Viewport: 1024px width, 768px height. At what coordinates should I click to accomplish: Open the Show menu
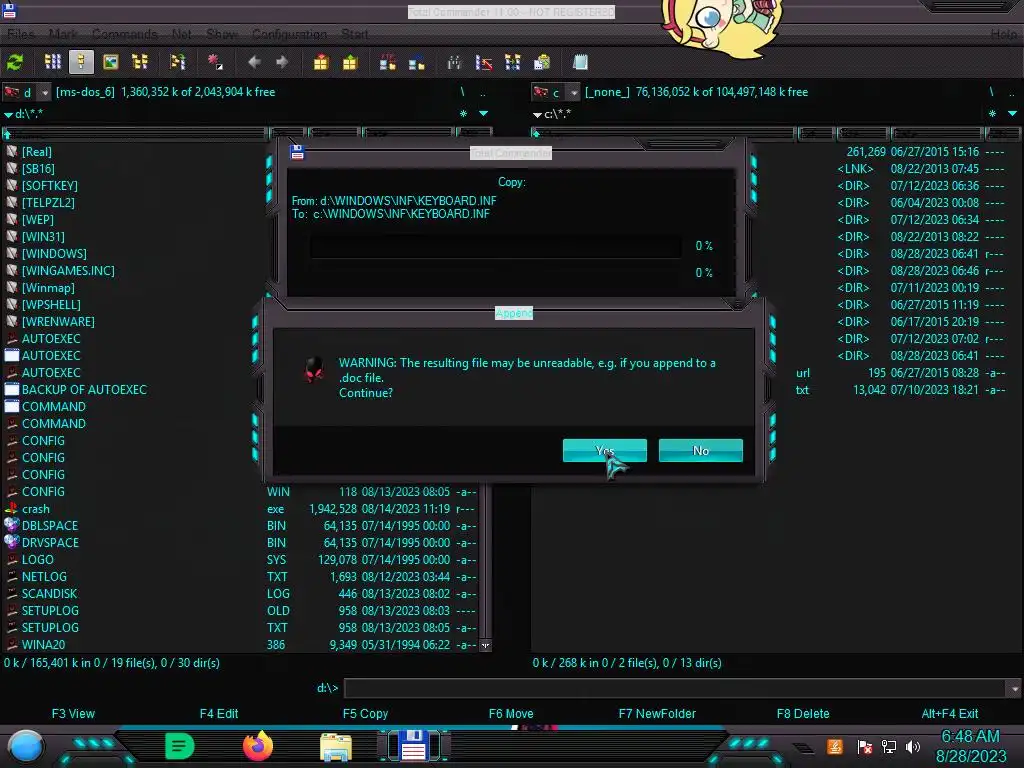click(222, 34)
